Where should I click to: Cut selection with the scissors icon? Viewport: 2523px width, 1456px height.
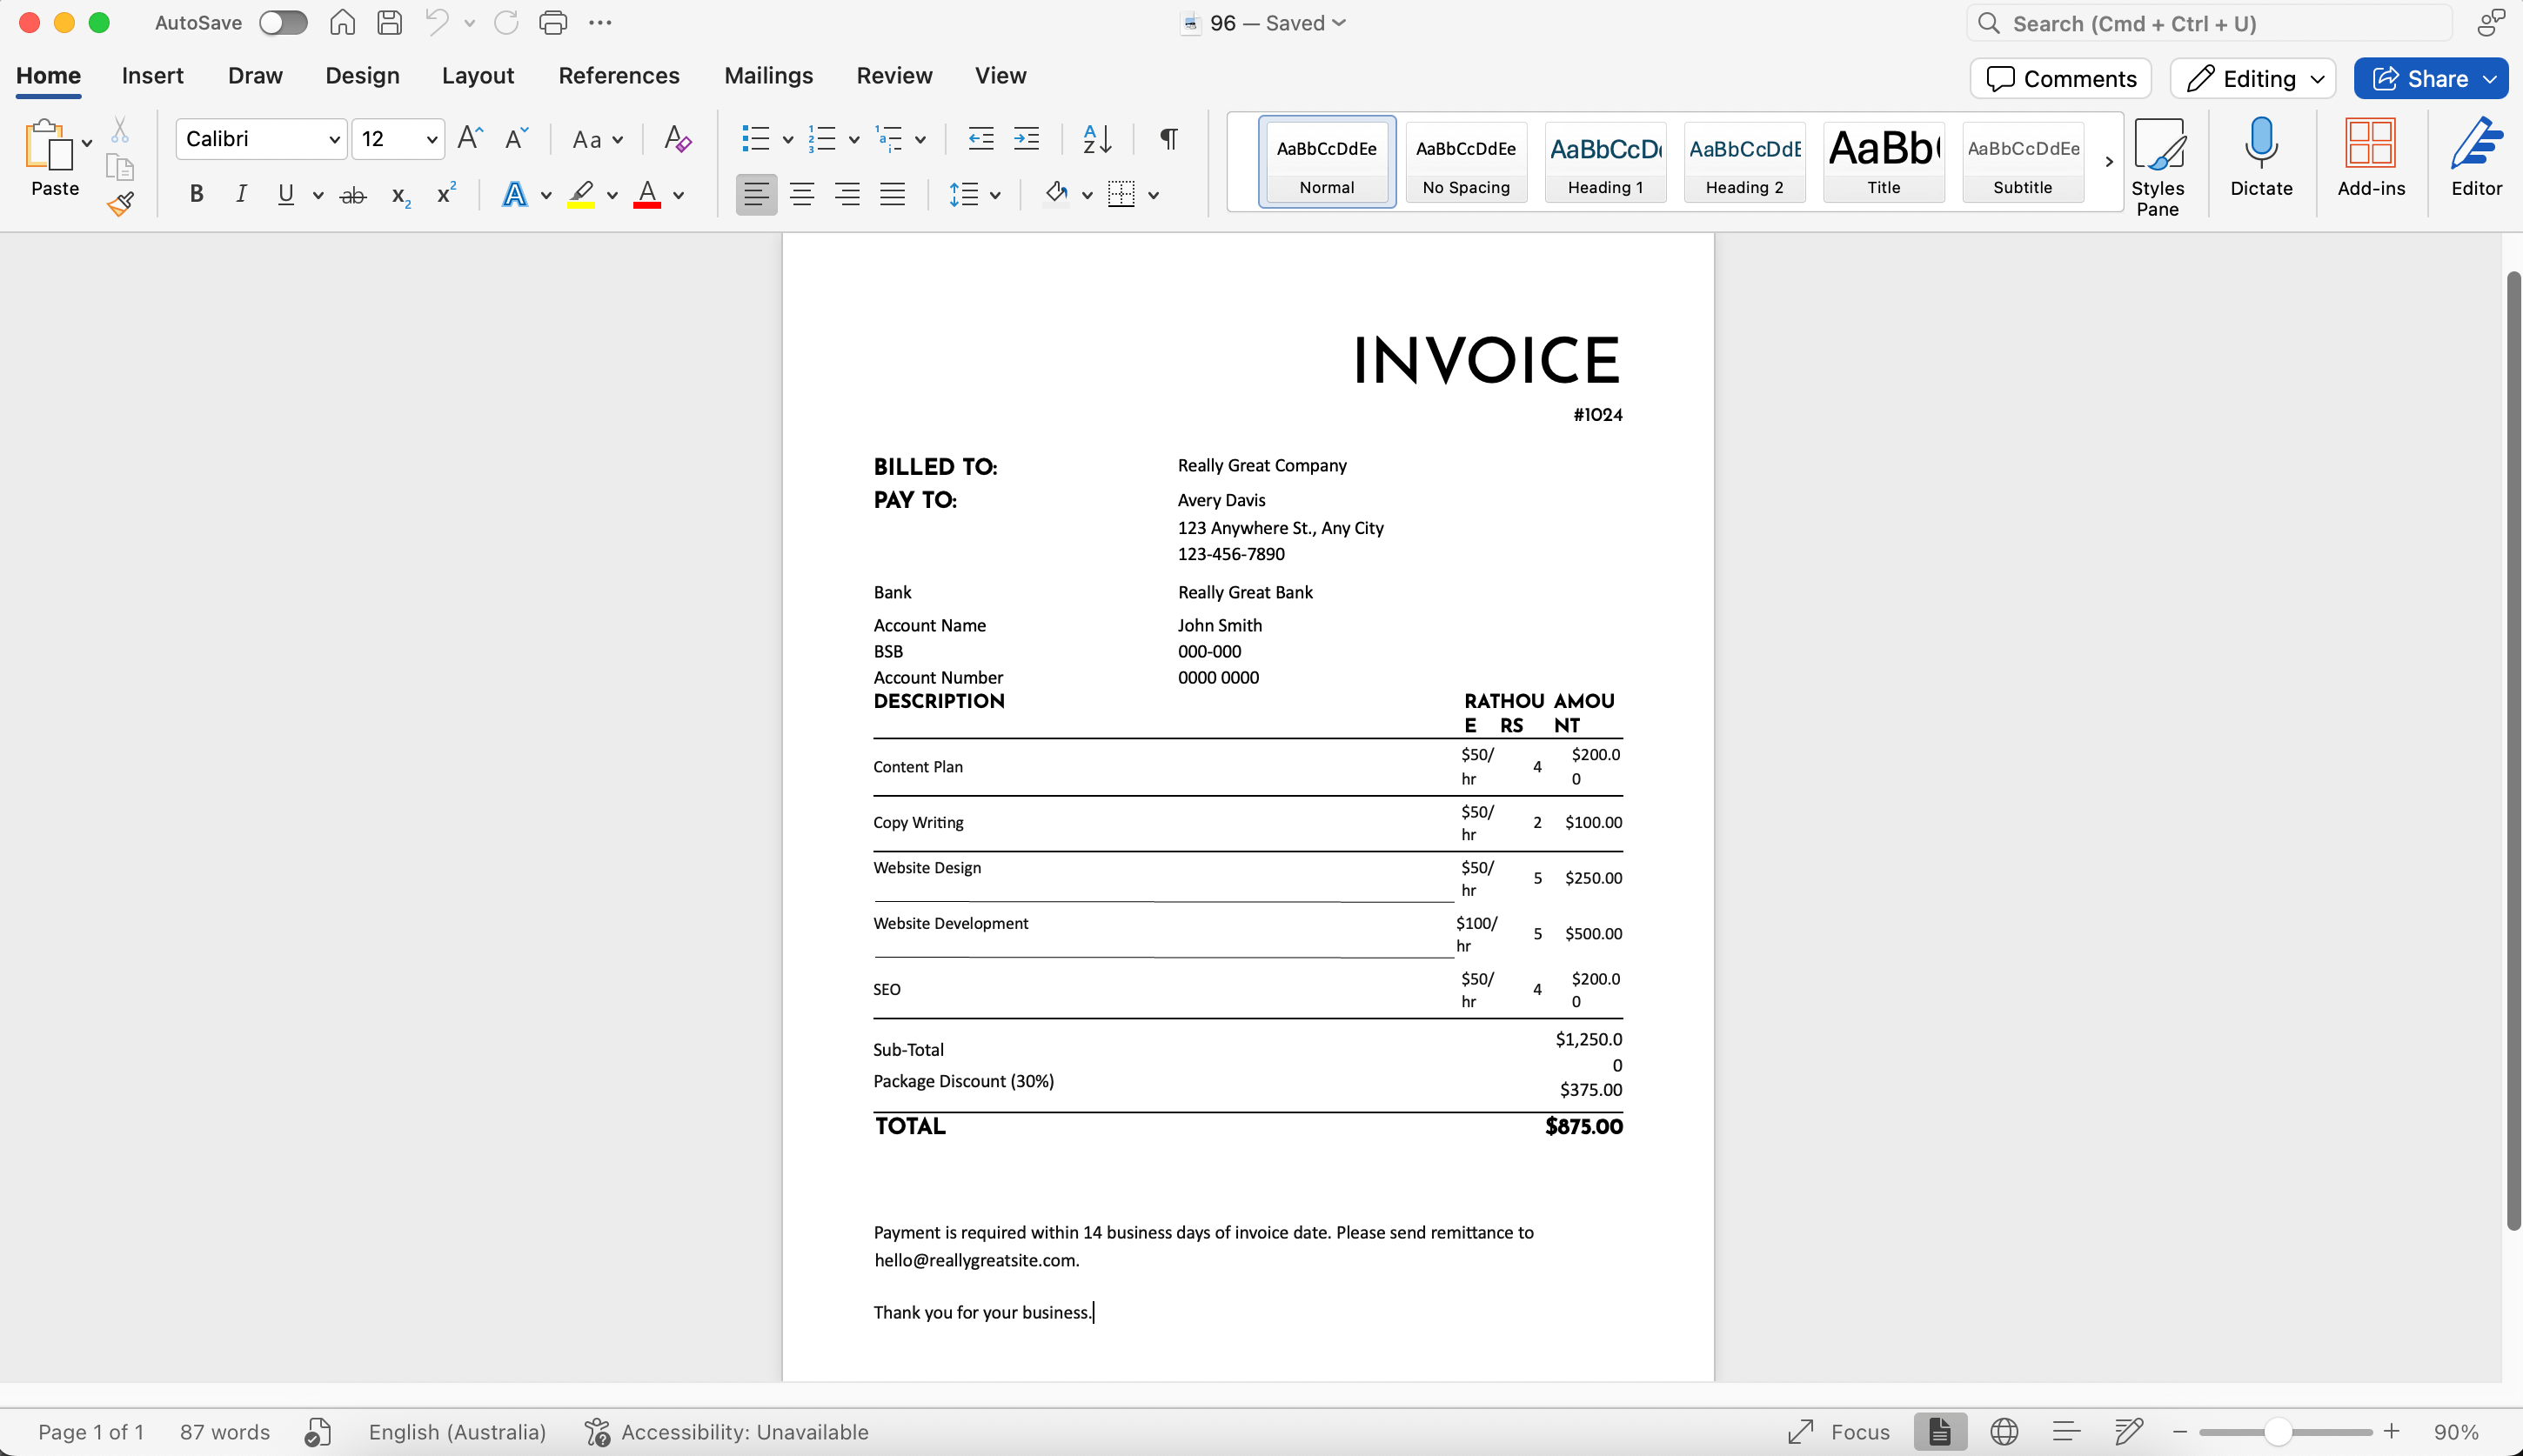point(120,130)
